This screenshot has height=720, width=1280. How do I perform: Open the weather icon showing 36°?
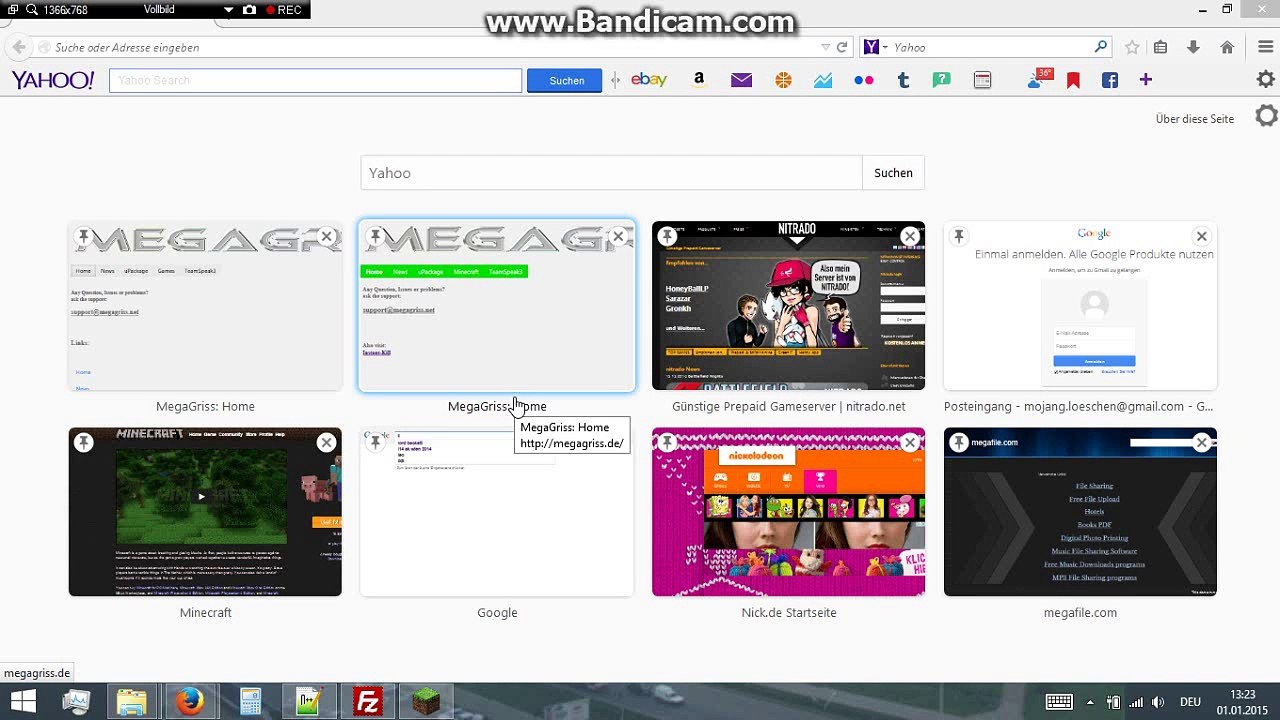click(x=1040, y=79)
